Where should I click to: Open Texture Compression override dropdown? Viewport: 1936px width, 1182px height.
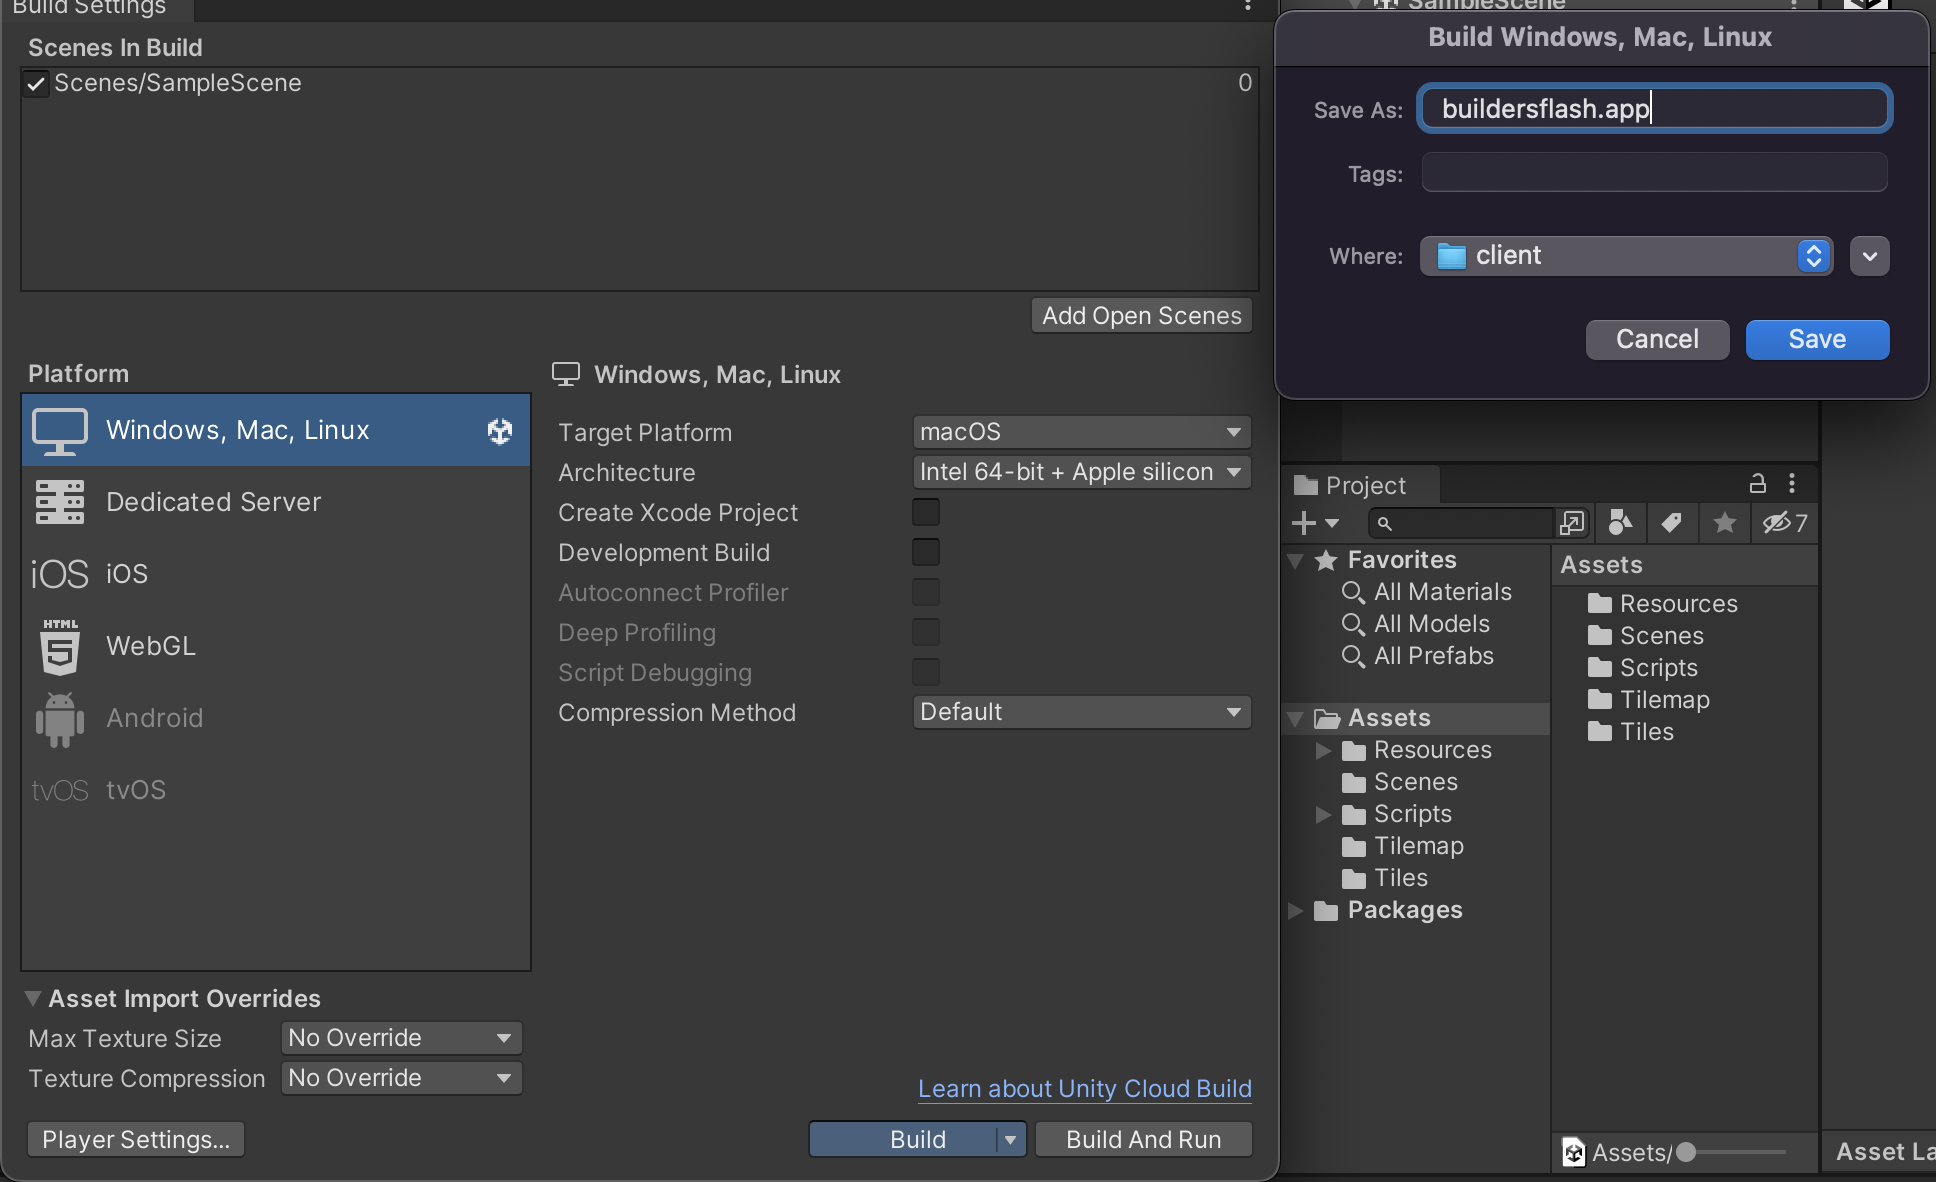click(x=401, y=1078)
